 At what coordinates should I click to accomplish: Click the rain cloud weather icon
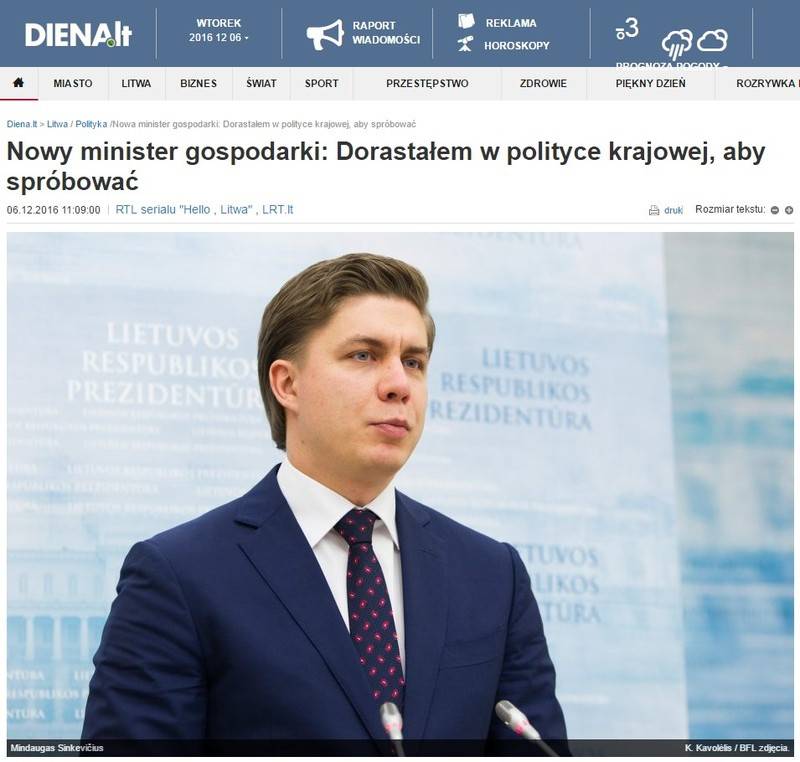[677, 44]
